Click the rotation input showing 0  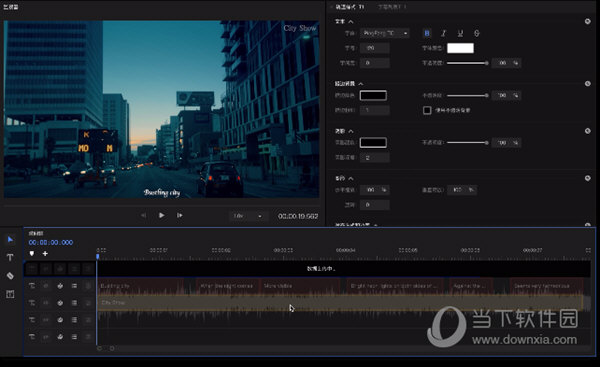pos(375,205)
